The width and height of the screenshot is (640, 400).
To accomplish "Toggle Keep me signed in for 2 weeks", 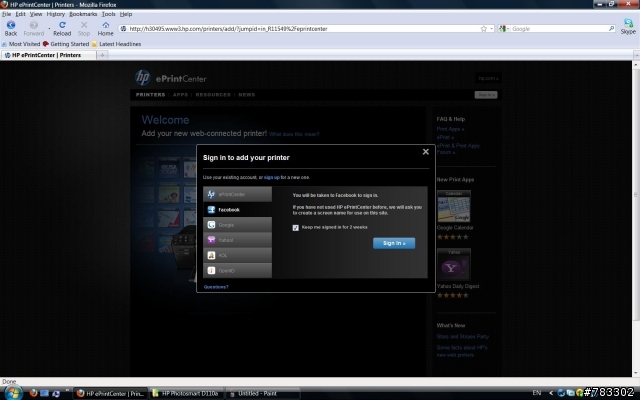I will [296, 228].
